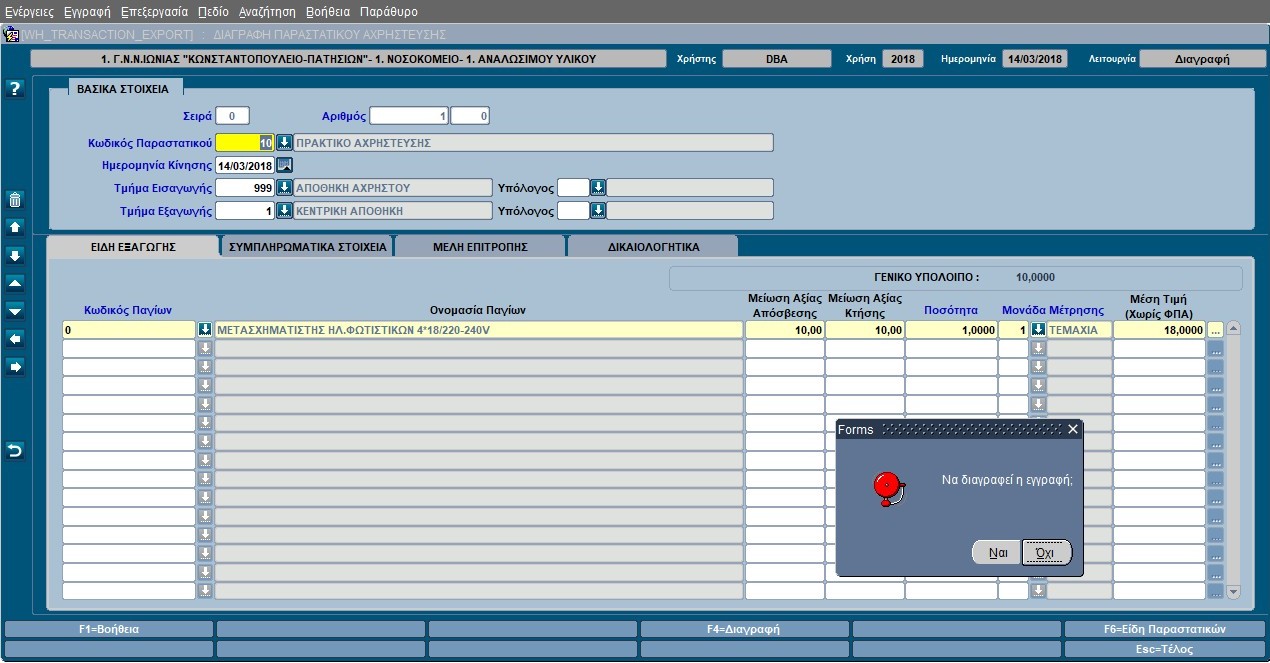Click ellipsis button on last table row
The width and height of the screenshot is (1270, 663).
1215,591
